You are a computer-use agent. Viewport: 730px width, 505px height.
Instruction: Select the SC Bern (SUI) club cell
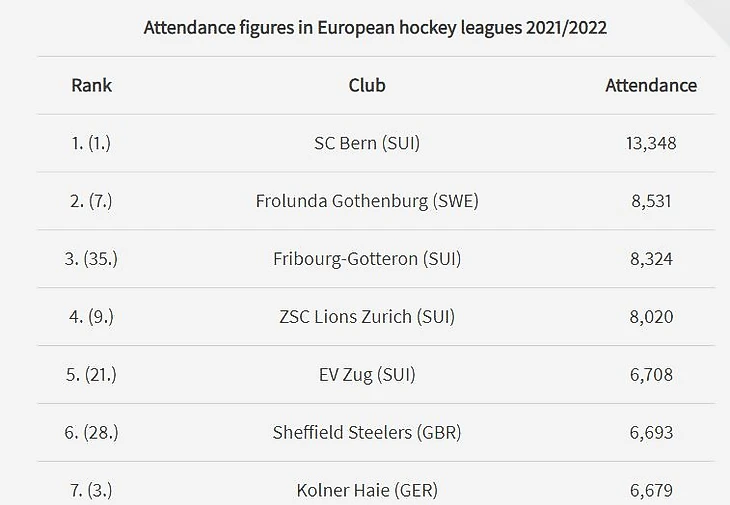[x=367, y=143]
